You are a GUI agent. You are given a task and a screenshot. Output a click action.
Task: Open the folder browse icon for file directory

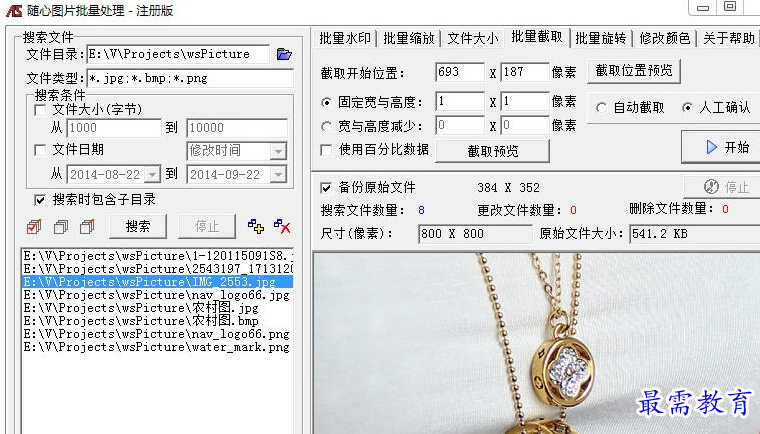(x=284, y=54)
